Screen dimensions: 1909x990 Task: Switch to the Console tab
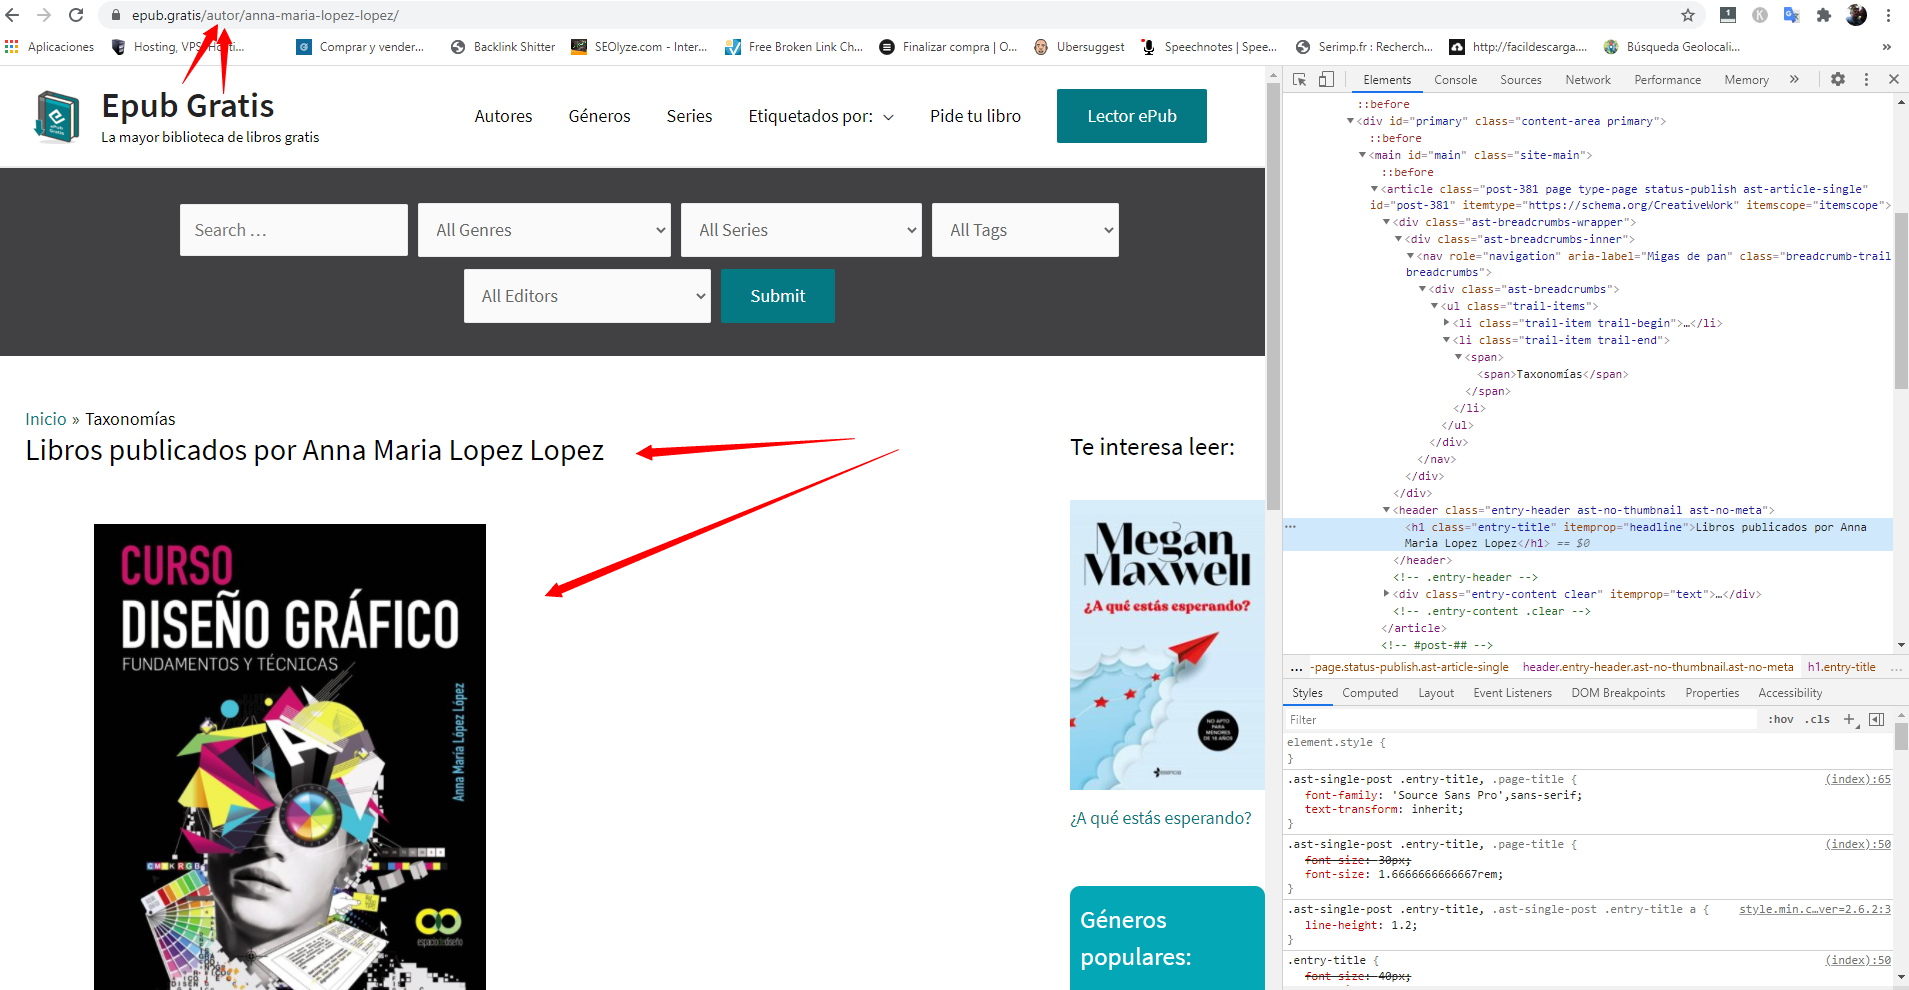[x=1455, y=80]
